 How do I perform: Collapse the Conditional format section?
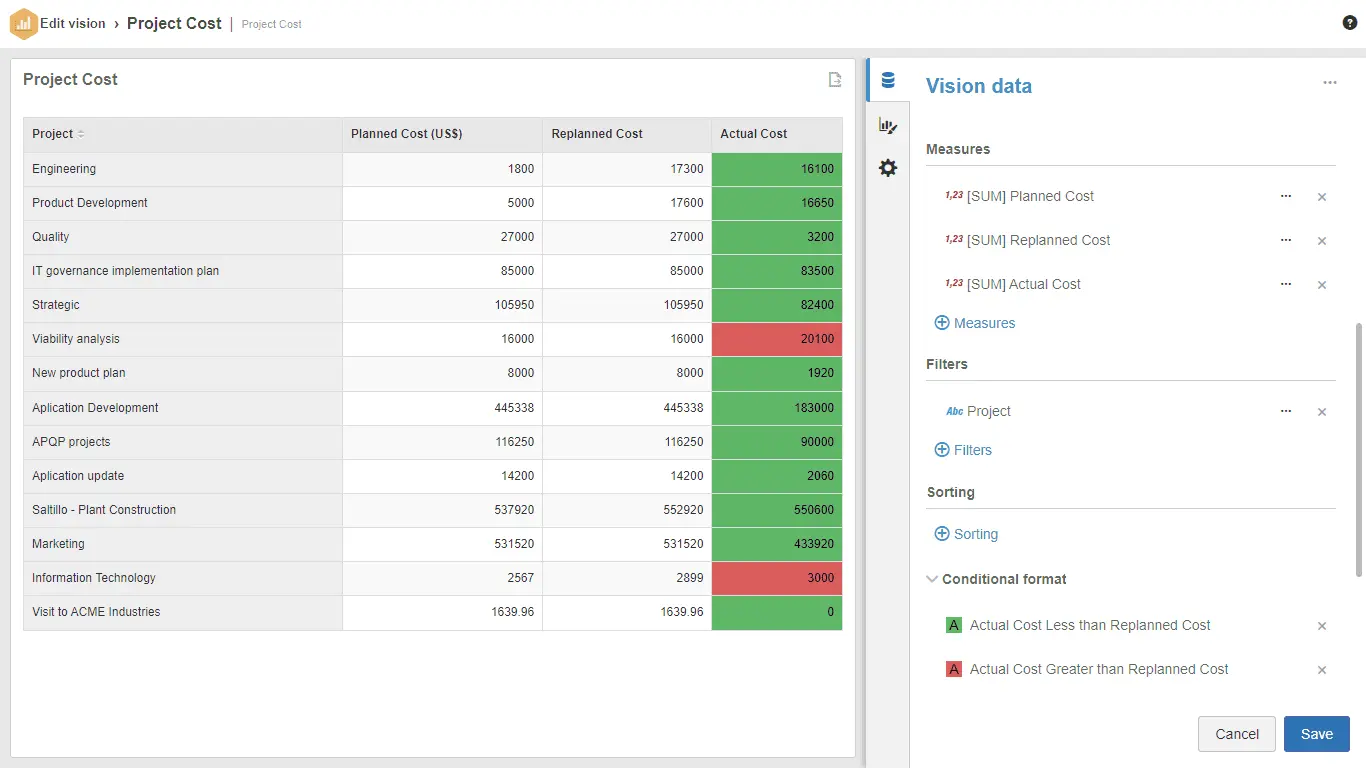(x=932, y=578)
